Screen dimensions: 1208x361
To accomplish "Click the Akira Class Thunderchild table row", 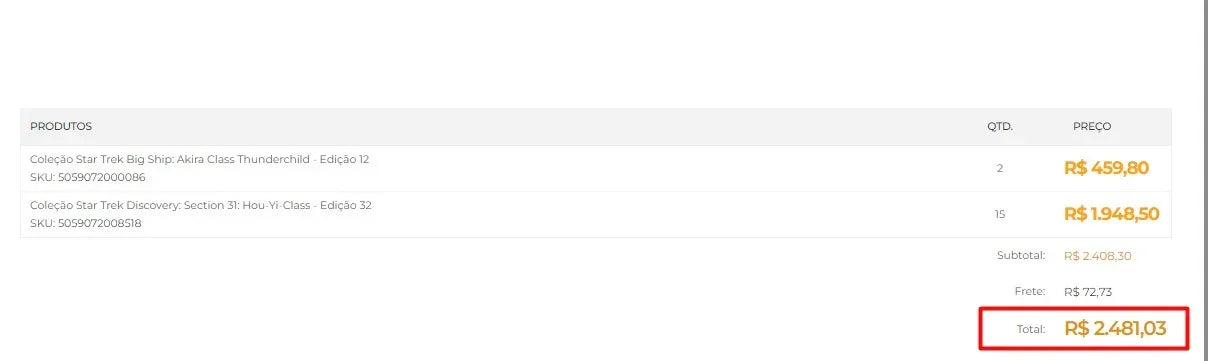I will coord(595,168).
